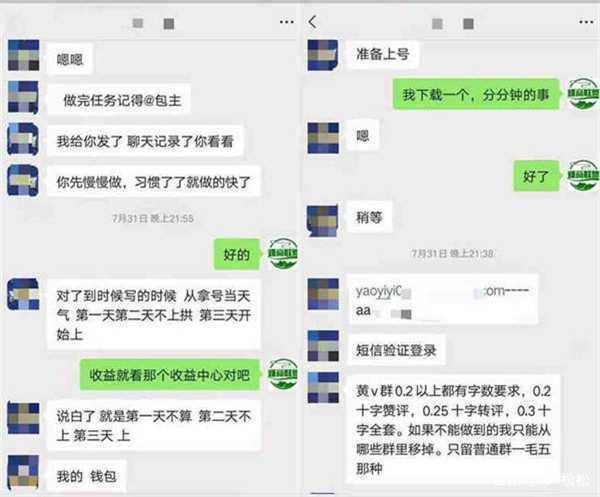Tap the avatar beside 准备上号 message
This screenshot has height=497, width=600.
(x=323, y=55)
